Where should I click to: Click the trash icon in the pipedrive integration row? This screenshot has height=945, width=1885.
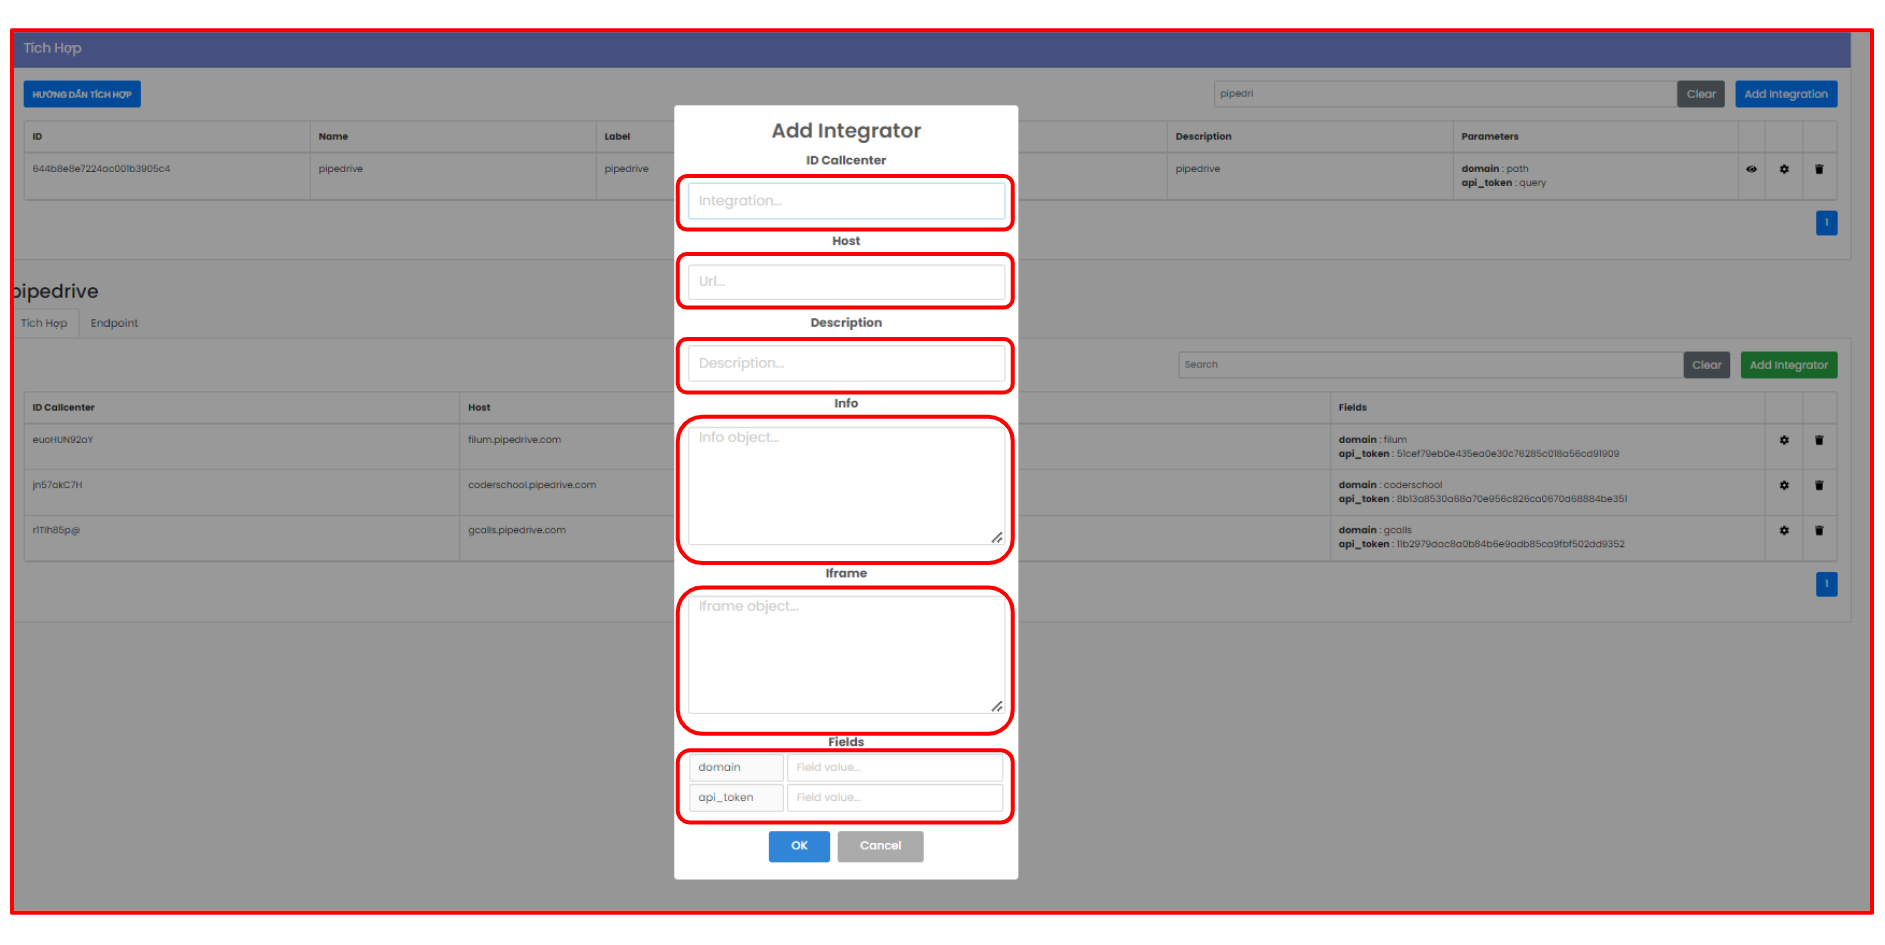pyautogui.click(x=1819, y=169)
